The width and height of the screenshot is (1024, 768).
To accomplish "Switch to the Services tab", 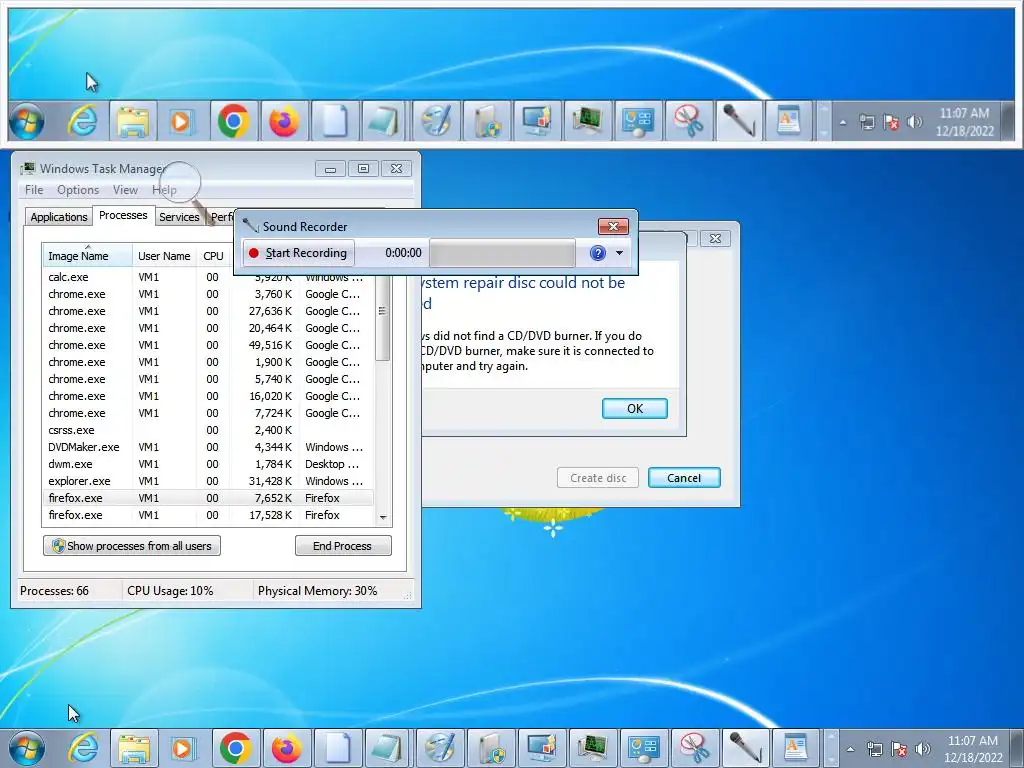I will (x=179, y=217).
